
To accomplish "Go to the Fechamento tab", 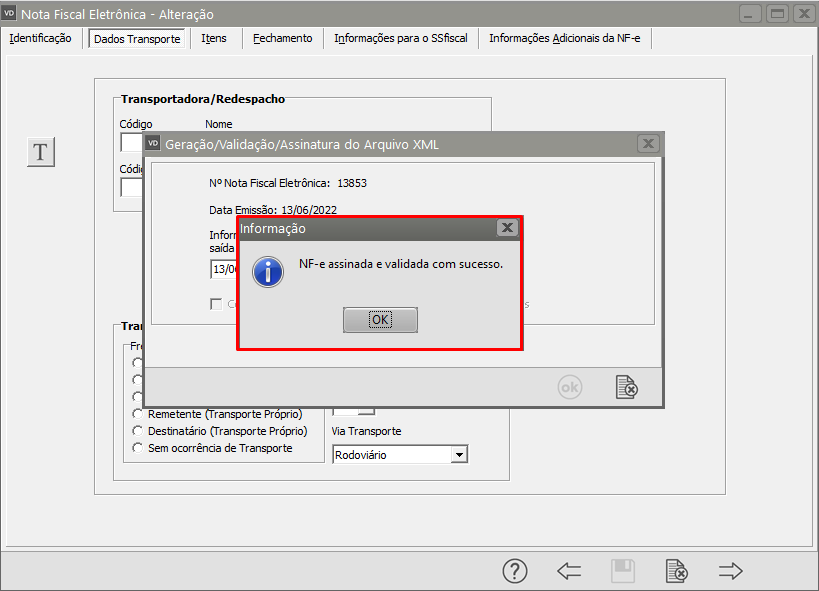I will pyautogui.click(x=282, y=38).
